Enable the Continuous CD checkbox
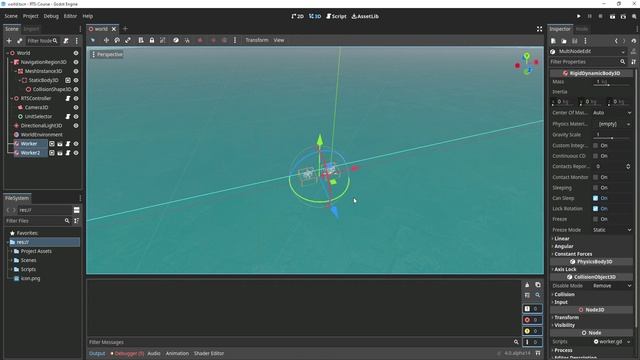Image resolution: width=640 pixels, height=360 pixels. (596, 156)
